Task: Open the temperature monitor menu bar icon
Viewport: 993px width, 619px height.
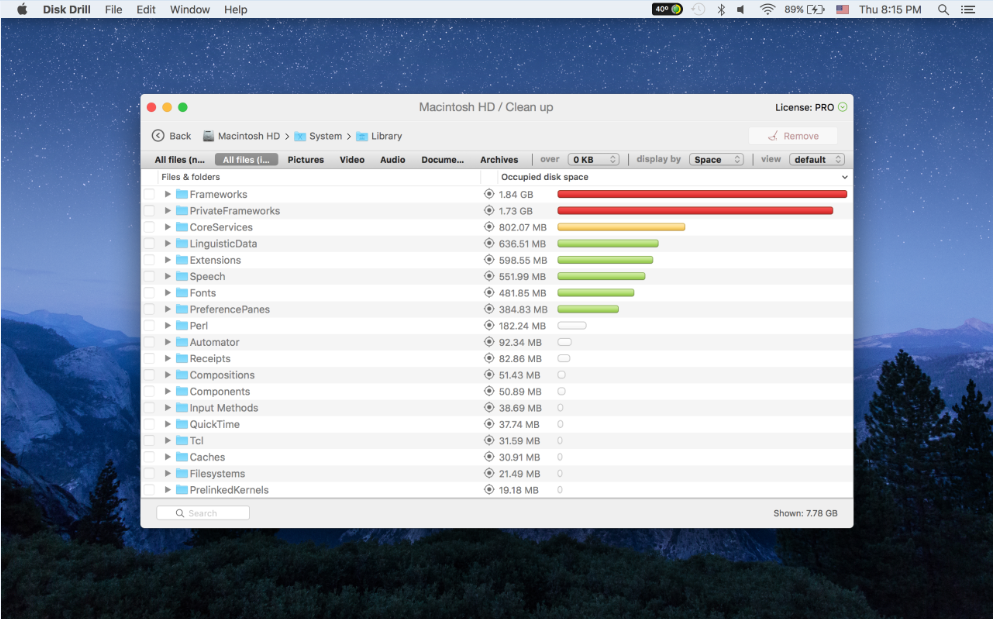Action: coord(667,10)
